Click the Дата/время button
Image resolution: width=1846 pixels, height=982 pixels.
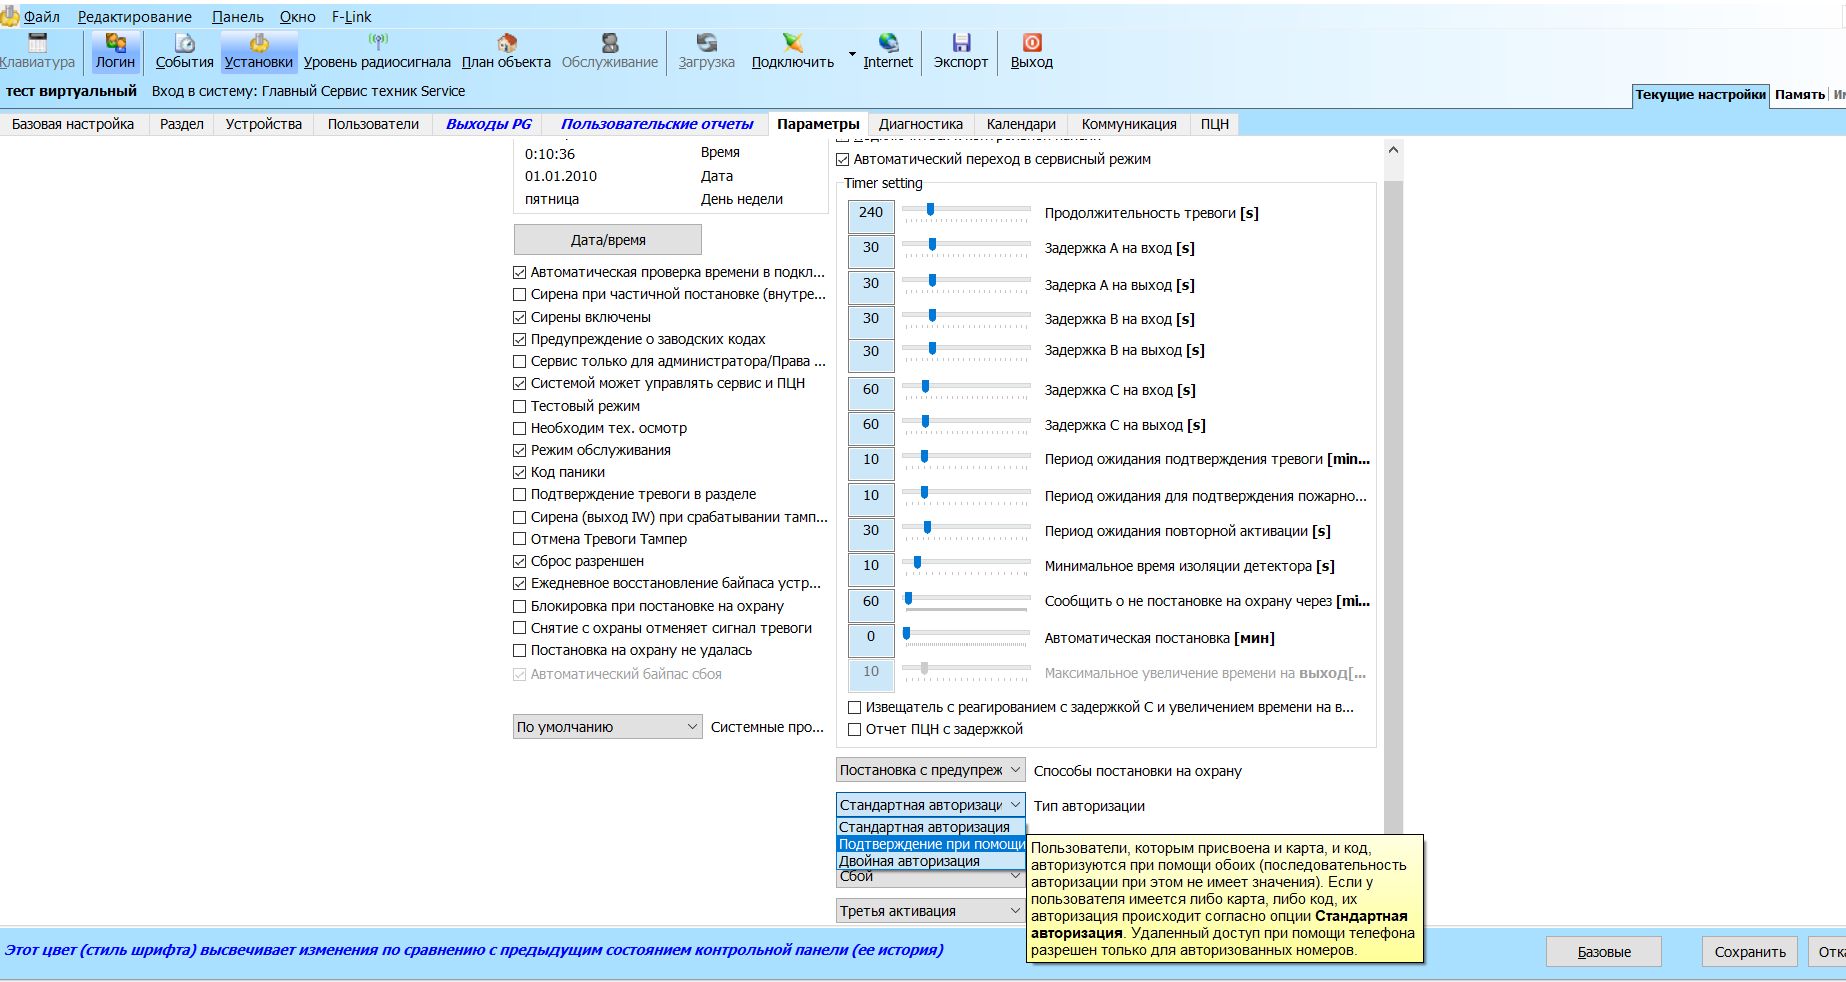[x=608, y=240]
